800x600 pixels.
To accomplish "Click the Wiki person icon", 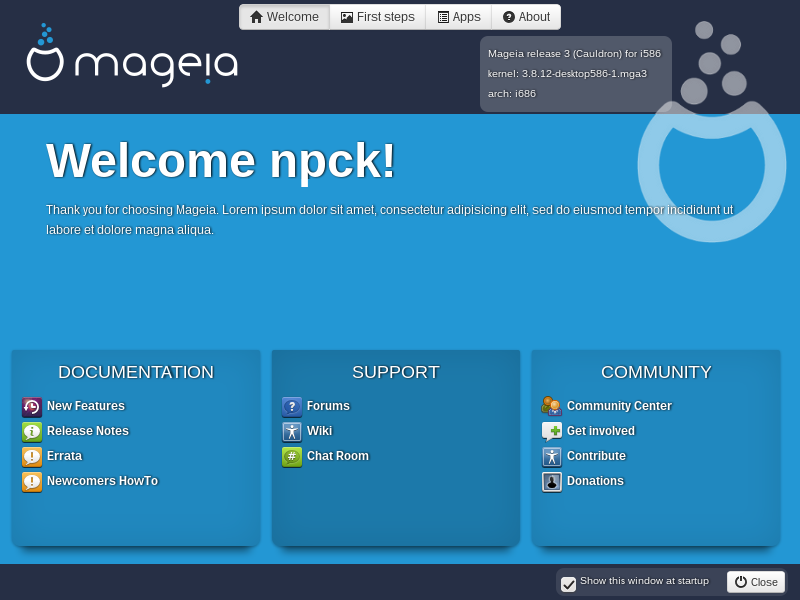I will [x=292, y=432].
